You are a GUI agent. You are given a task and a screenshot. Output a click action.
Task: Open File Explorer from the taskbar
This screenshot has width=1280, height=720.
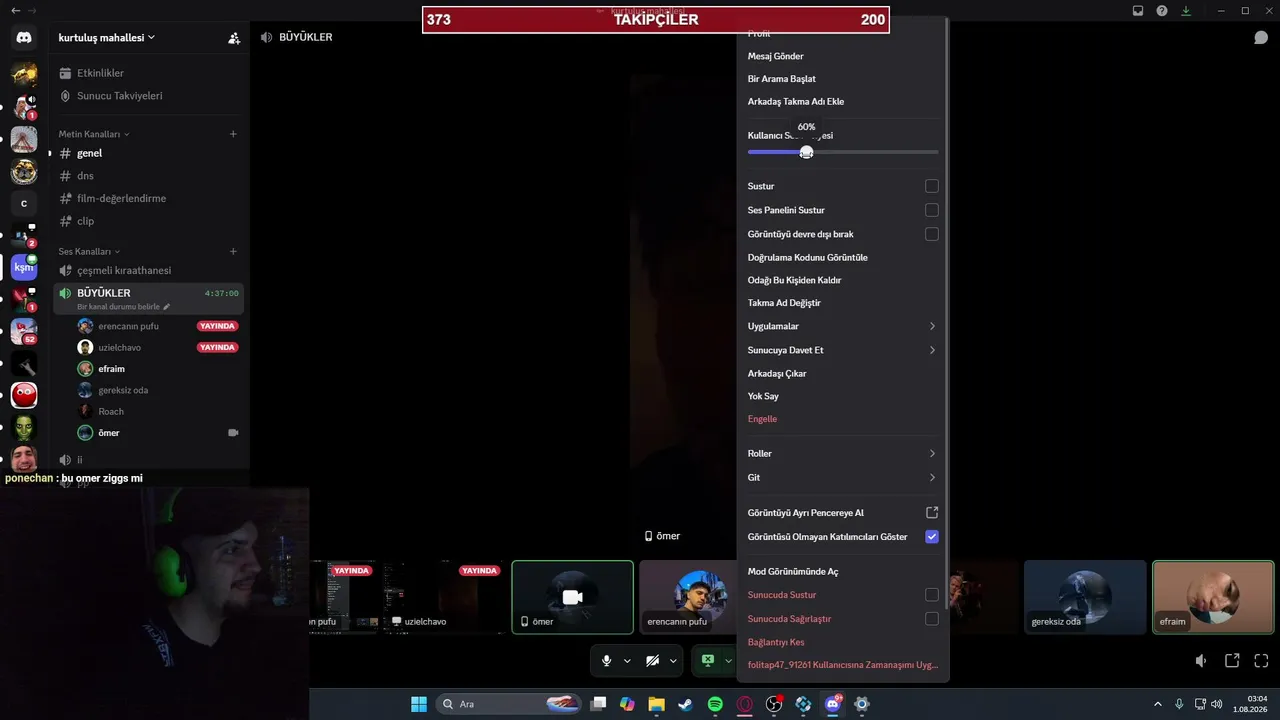[656, 704]
